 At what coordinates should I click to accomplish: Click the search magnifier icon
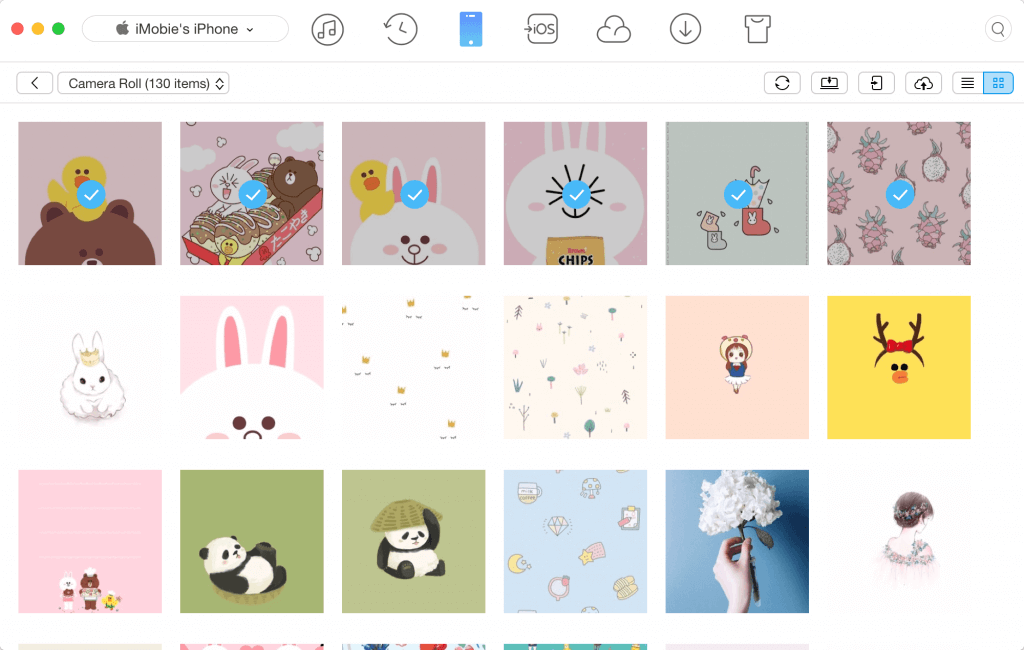point(998,29)
